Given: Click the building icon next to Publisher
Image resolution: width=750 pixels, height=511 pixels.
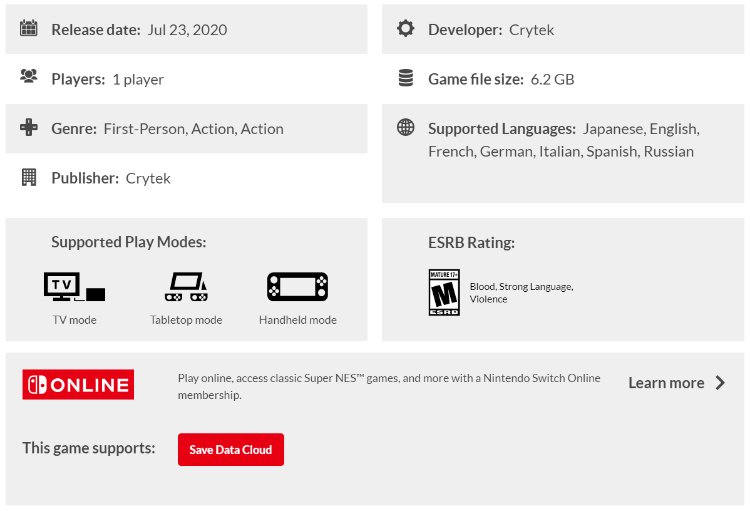Looking at the screenshot, I should tap(29, 177).
